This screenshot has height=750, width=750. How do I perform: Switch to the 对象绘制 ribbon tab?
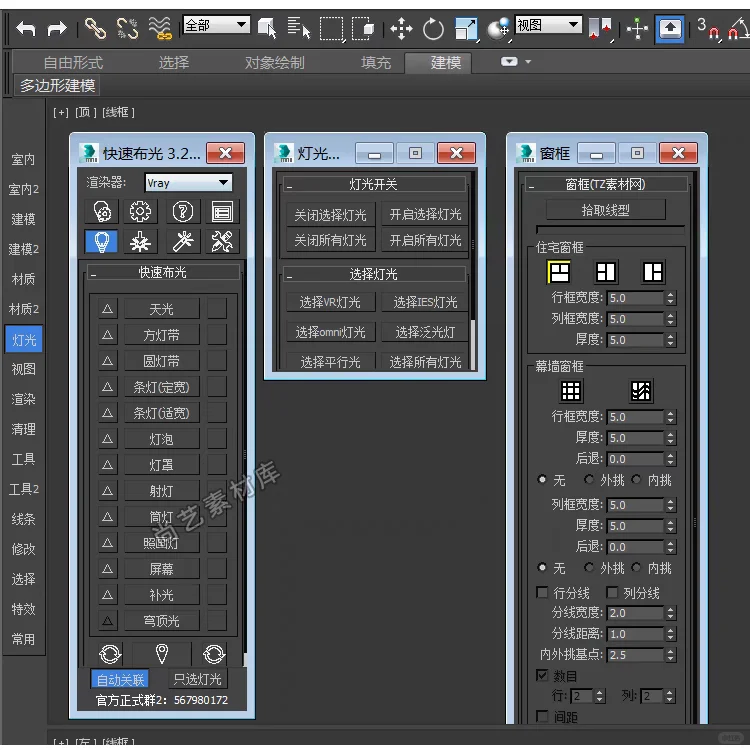275,63
